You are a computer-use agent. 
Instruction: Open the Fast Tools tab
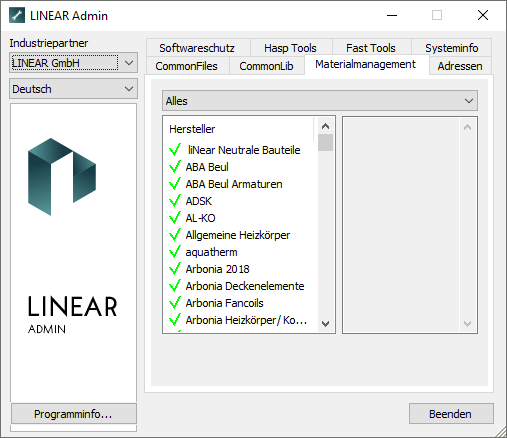371,48
